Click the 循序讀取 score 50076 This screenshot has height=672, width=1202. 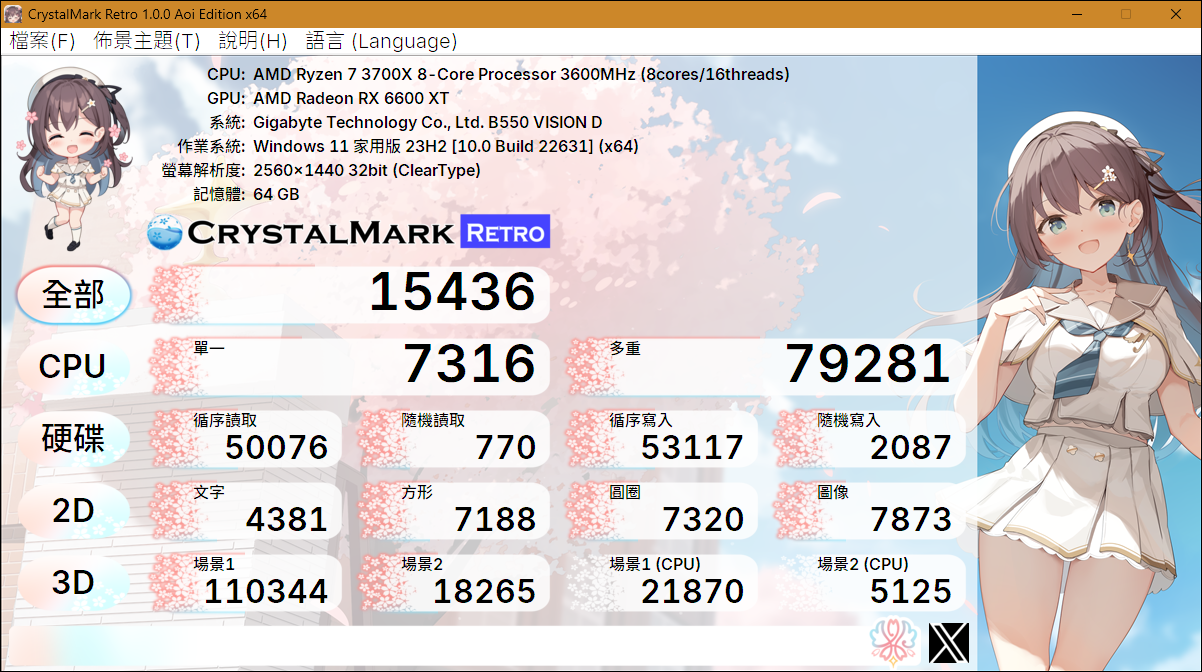277,447
